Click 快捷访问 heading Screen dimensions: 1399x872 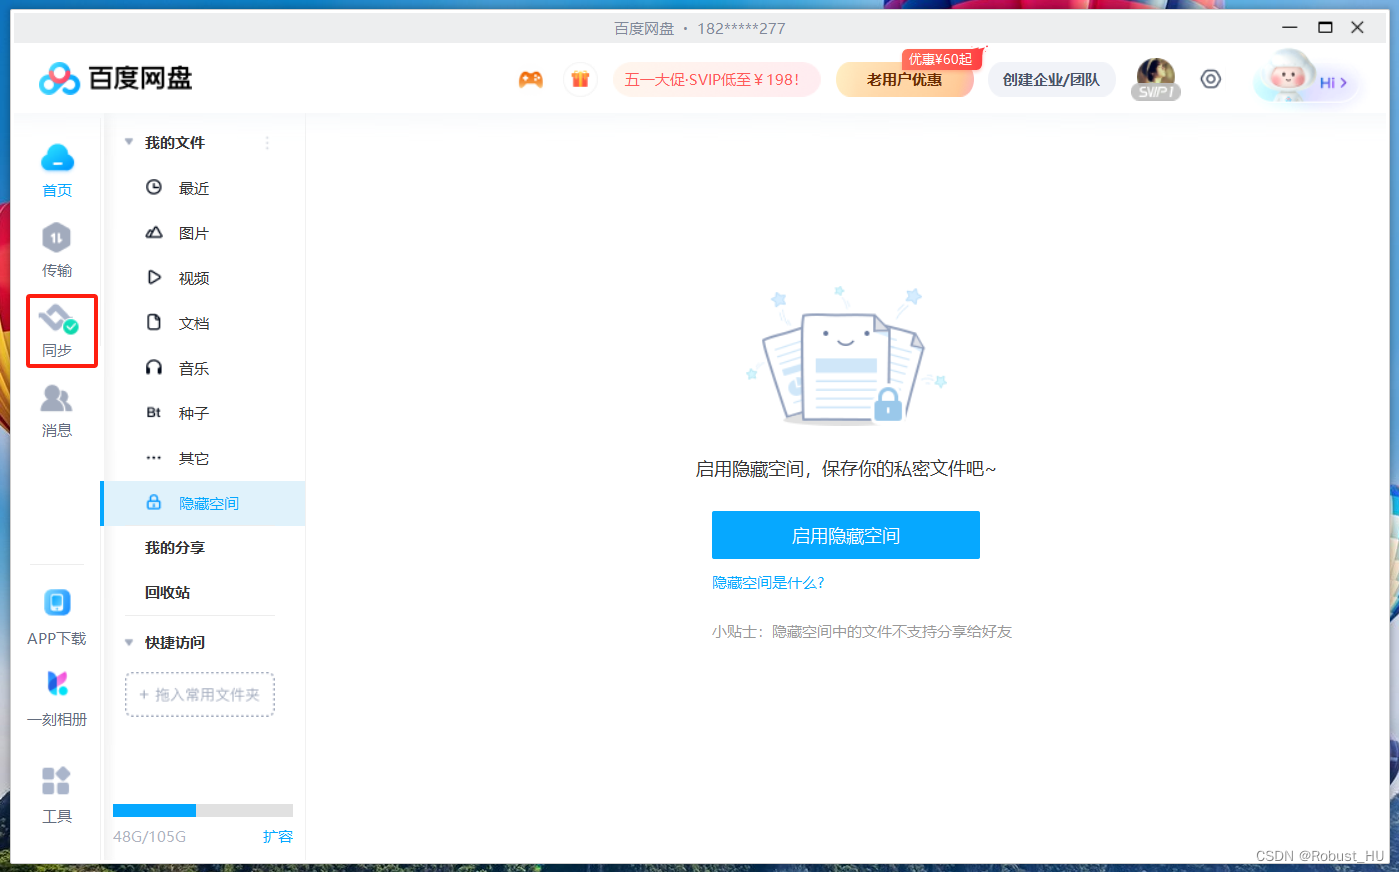point(175,643)
